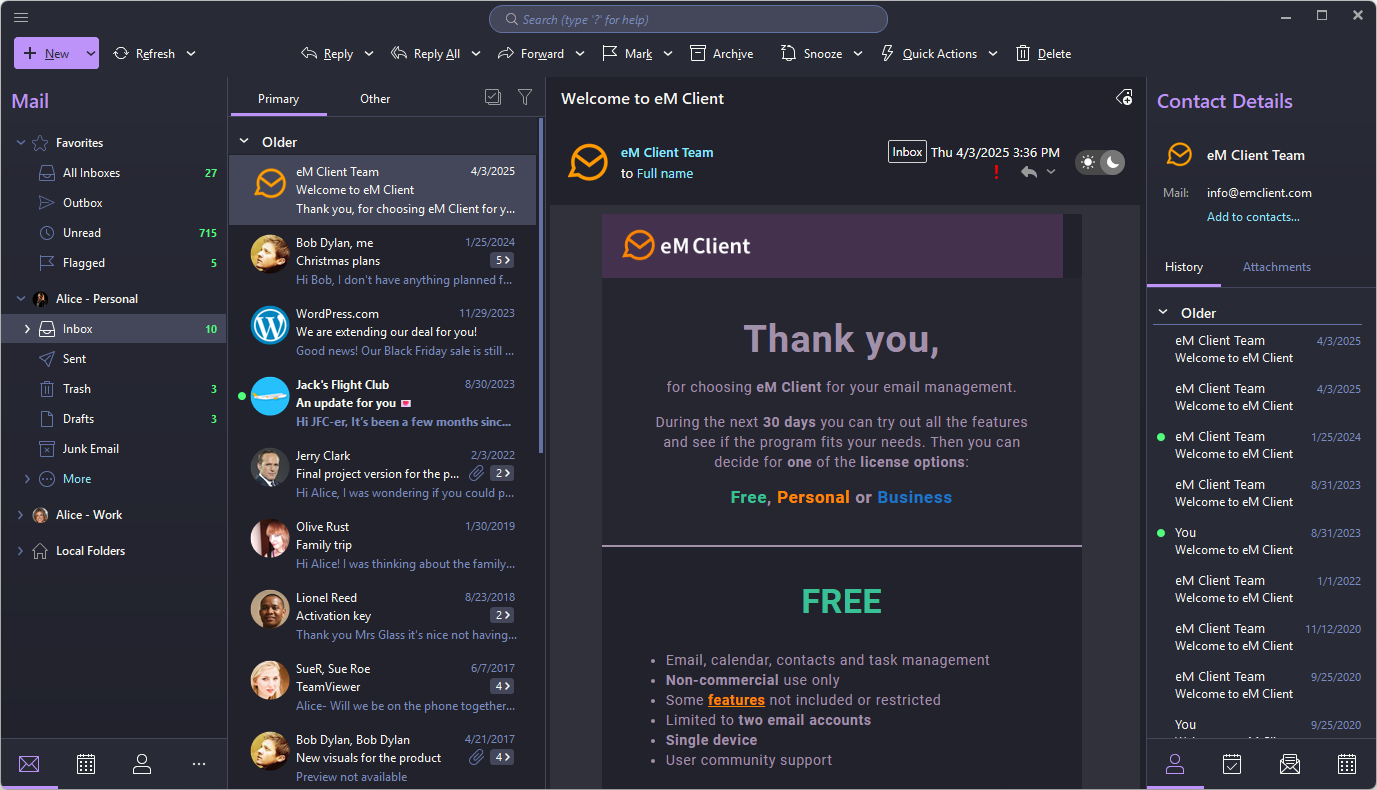Switch to the Calendar view in bottom-left navigation
This screenshot has height=790, width=1377.
point(86,764)
